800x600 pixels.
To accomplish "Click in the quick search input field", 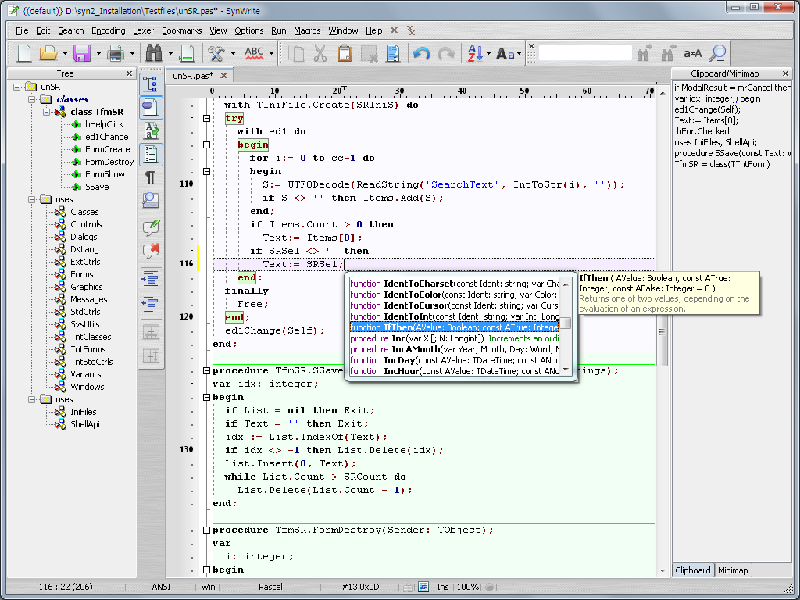I will tap(584, 53).
